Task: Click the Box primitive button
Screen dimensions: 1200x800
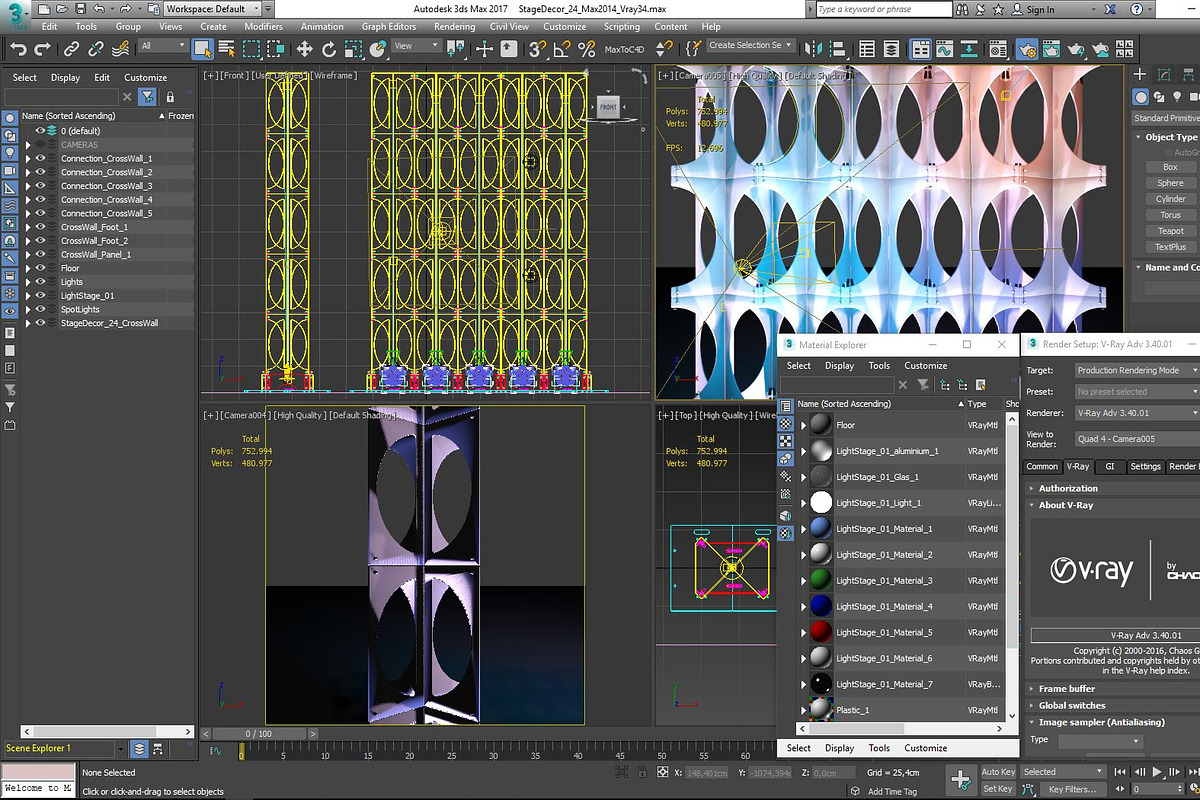Action: click(x=1170, y=168)
